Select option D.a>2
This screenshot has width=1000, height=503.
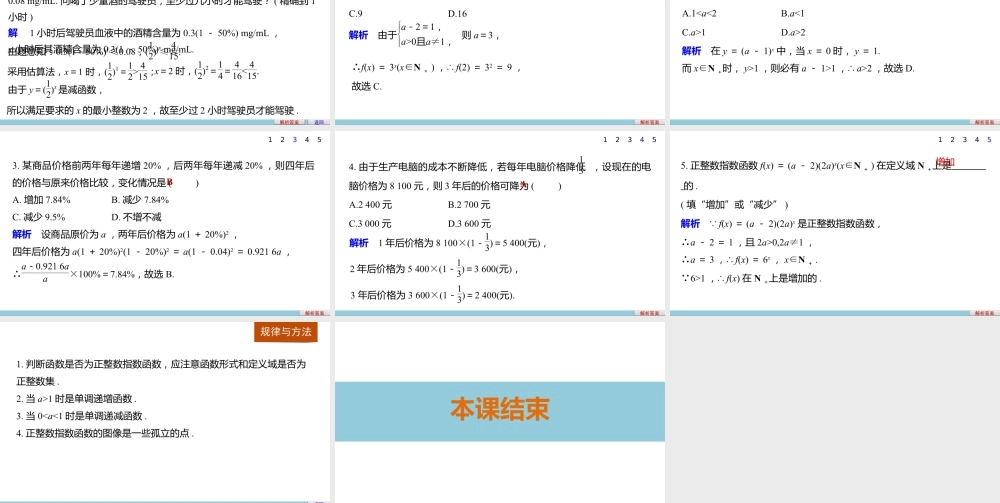tap(793, 33)
